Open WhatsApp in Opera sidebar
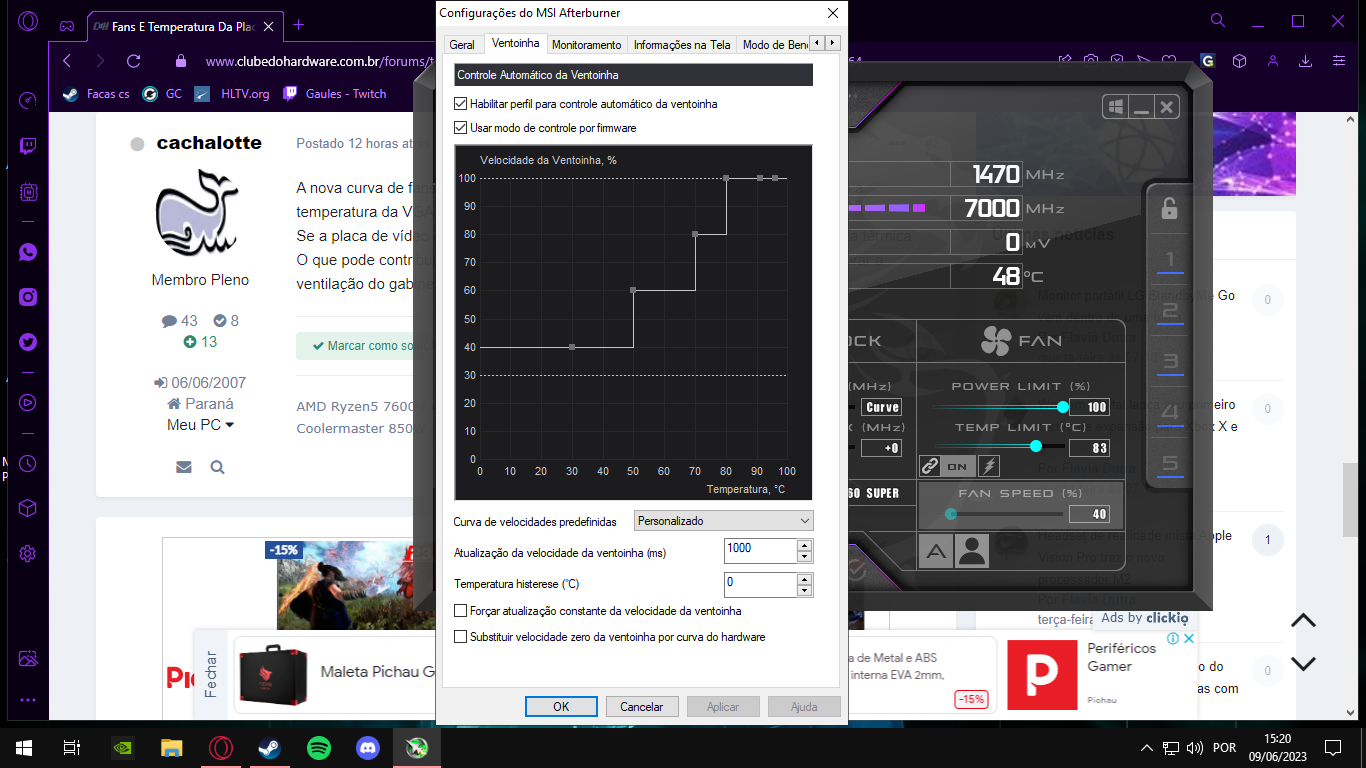This screenshot has width=1366, height=768. point(28,252)
